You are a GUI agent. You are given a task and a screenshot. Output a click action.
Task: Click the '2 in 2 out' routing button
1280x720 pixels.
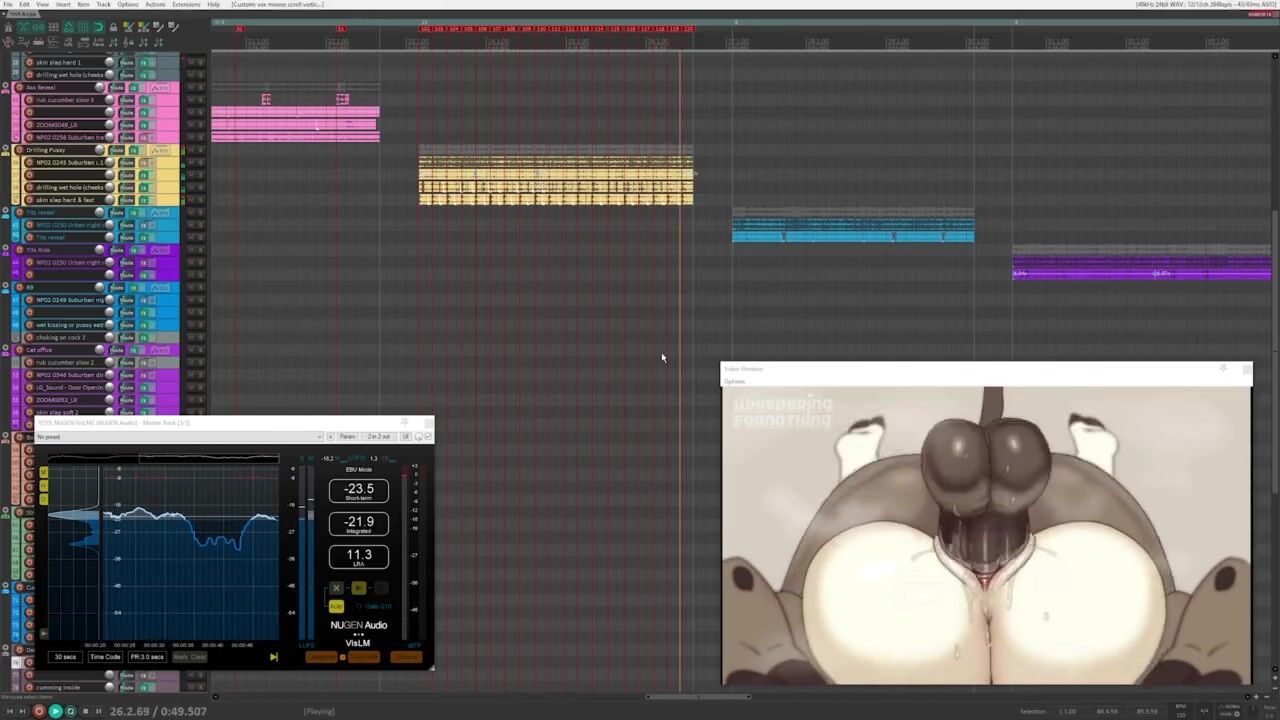pyautogui.click(x=379, y=437)
